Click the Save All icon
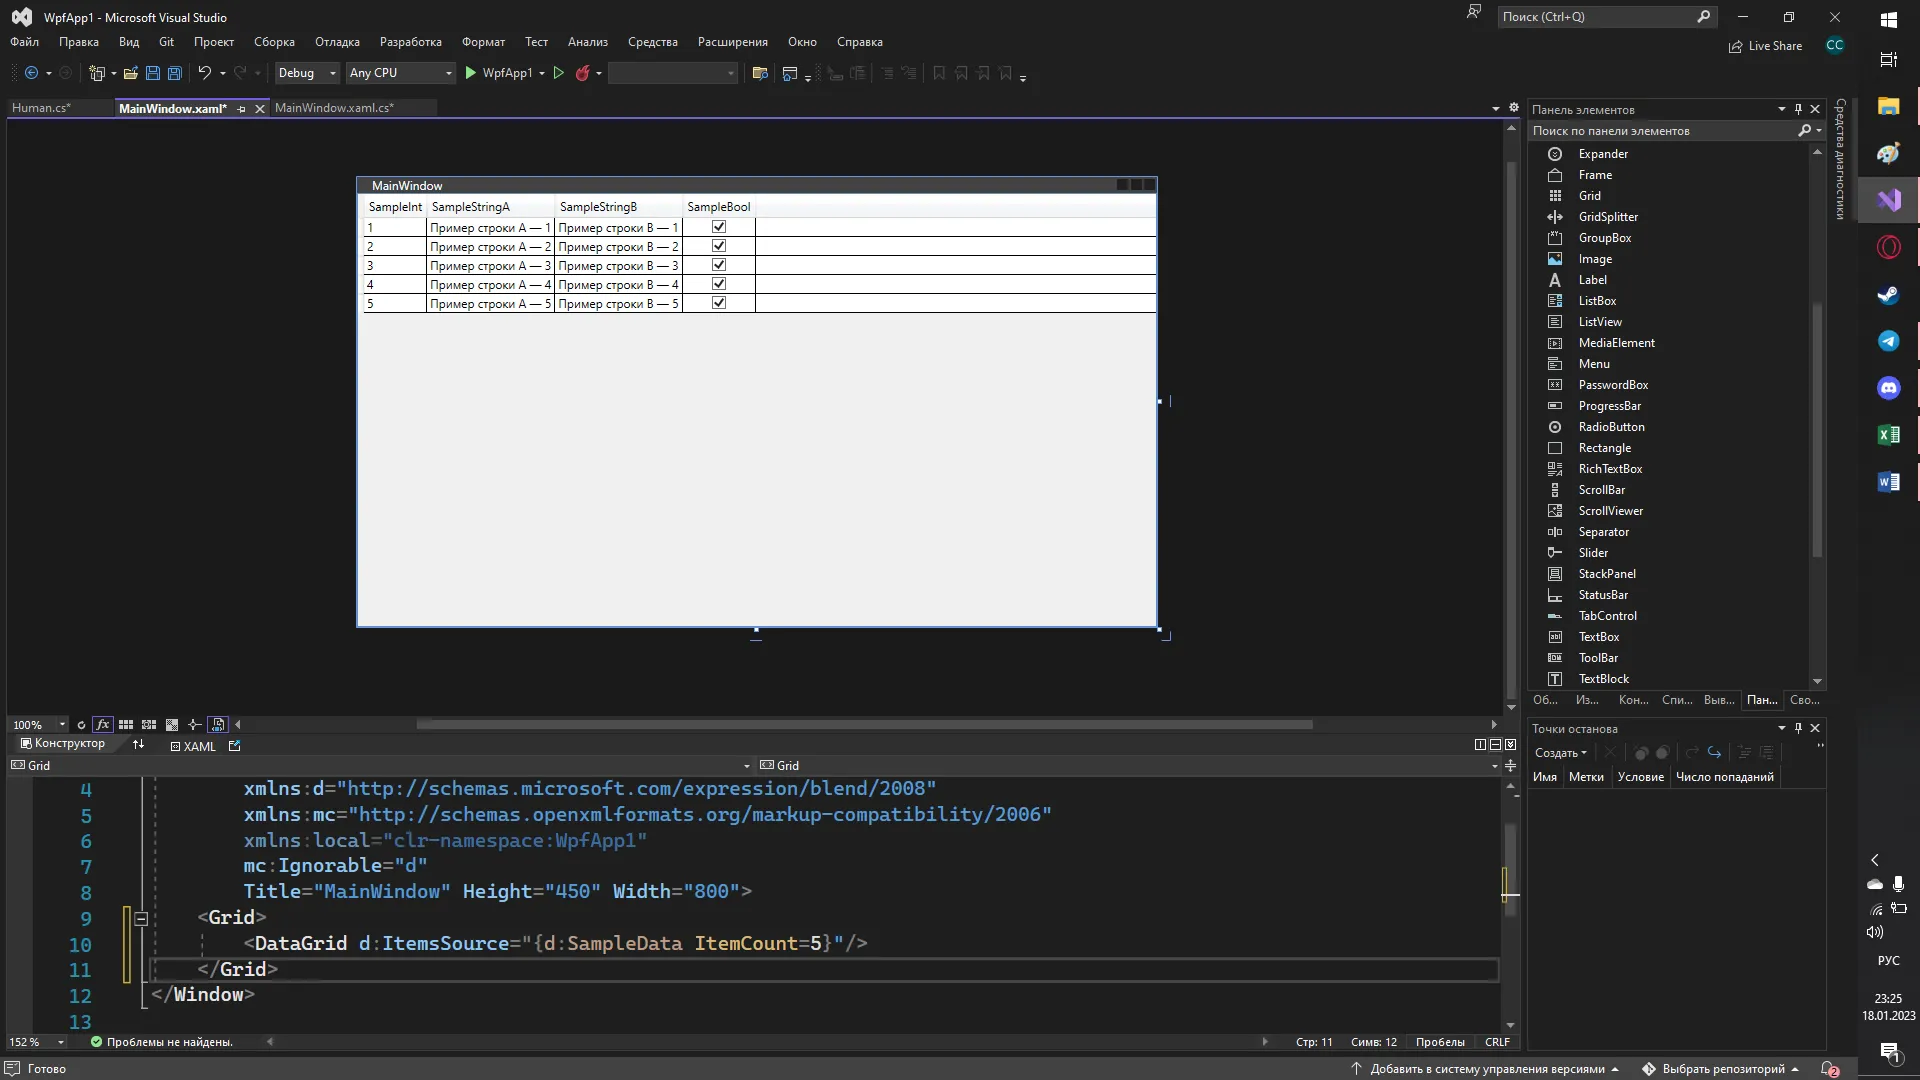This screenshot has height=1080, width=1920. [175, 73]
